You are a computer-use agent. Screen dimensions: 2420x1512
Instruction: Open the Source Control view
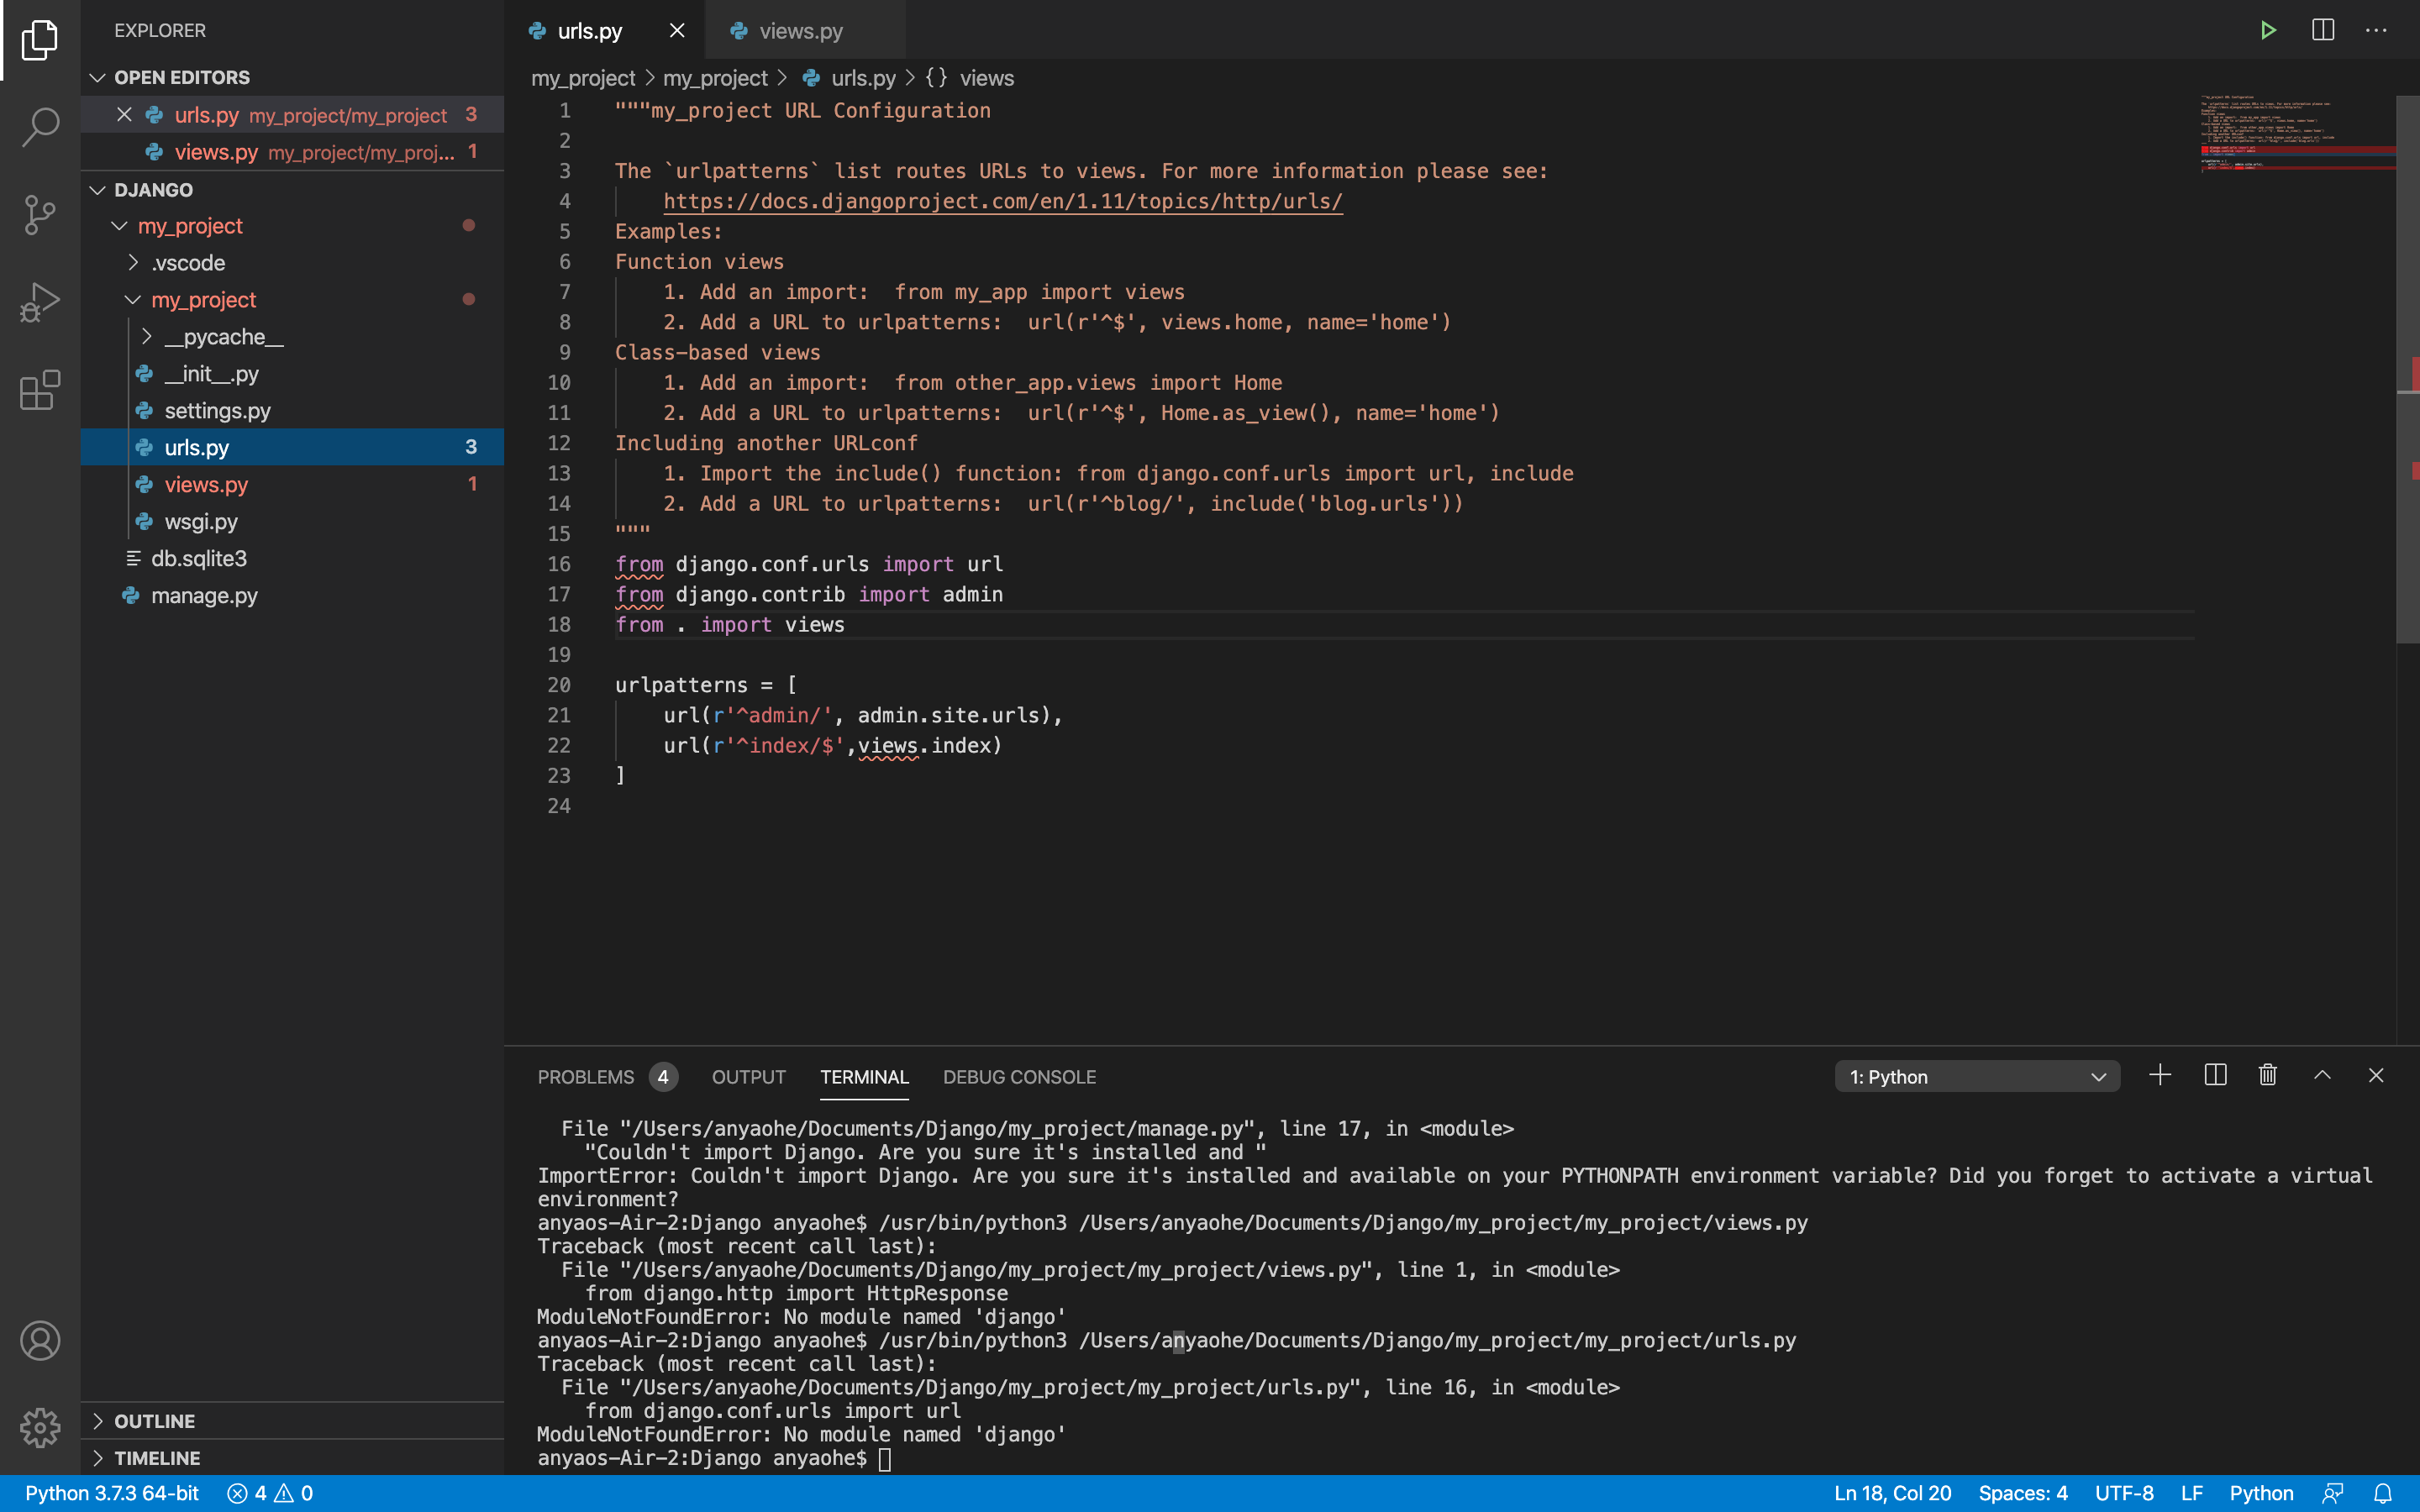pos(40,214)
